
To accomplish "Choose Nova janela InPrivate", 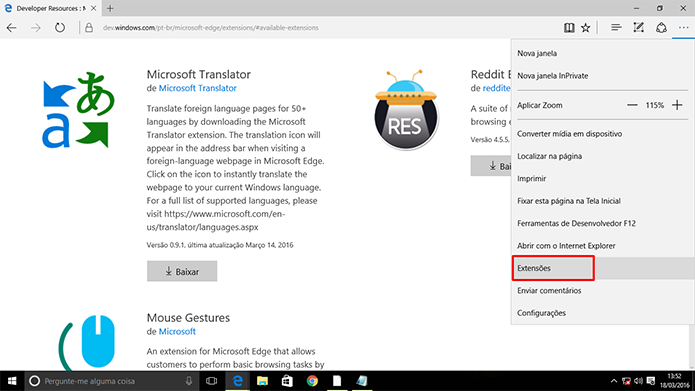I will pyautogui.click(x=603, y=76).
